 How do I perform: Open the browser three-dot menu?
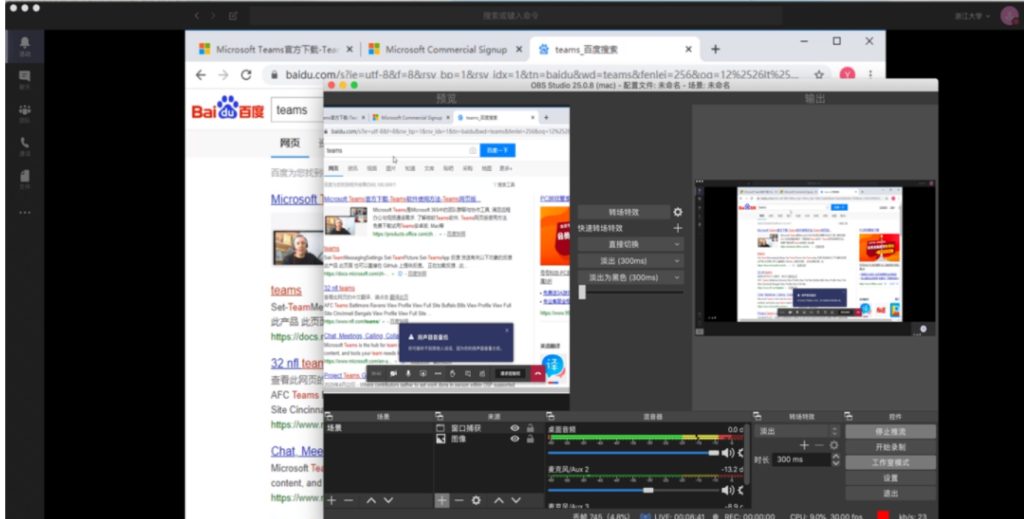click(870, 75)
